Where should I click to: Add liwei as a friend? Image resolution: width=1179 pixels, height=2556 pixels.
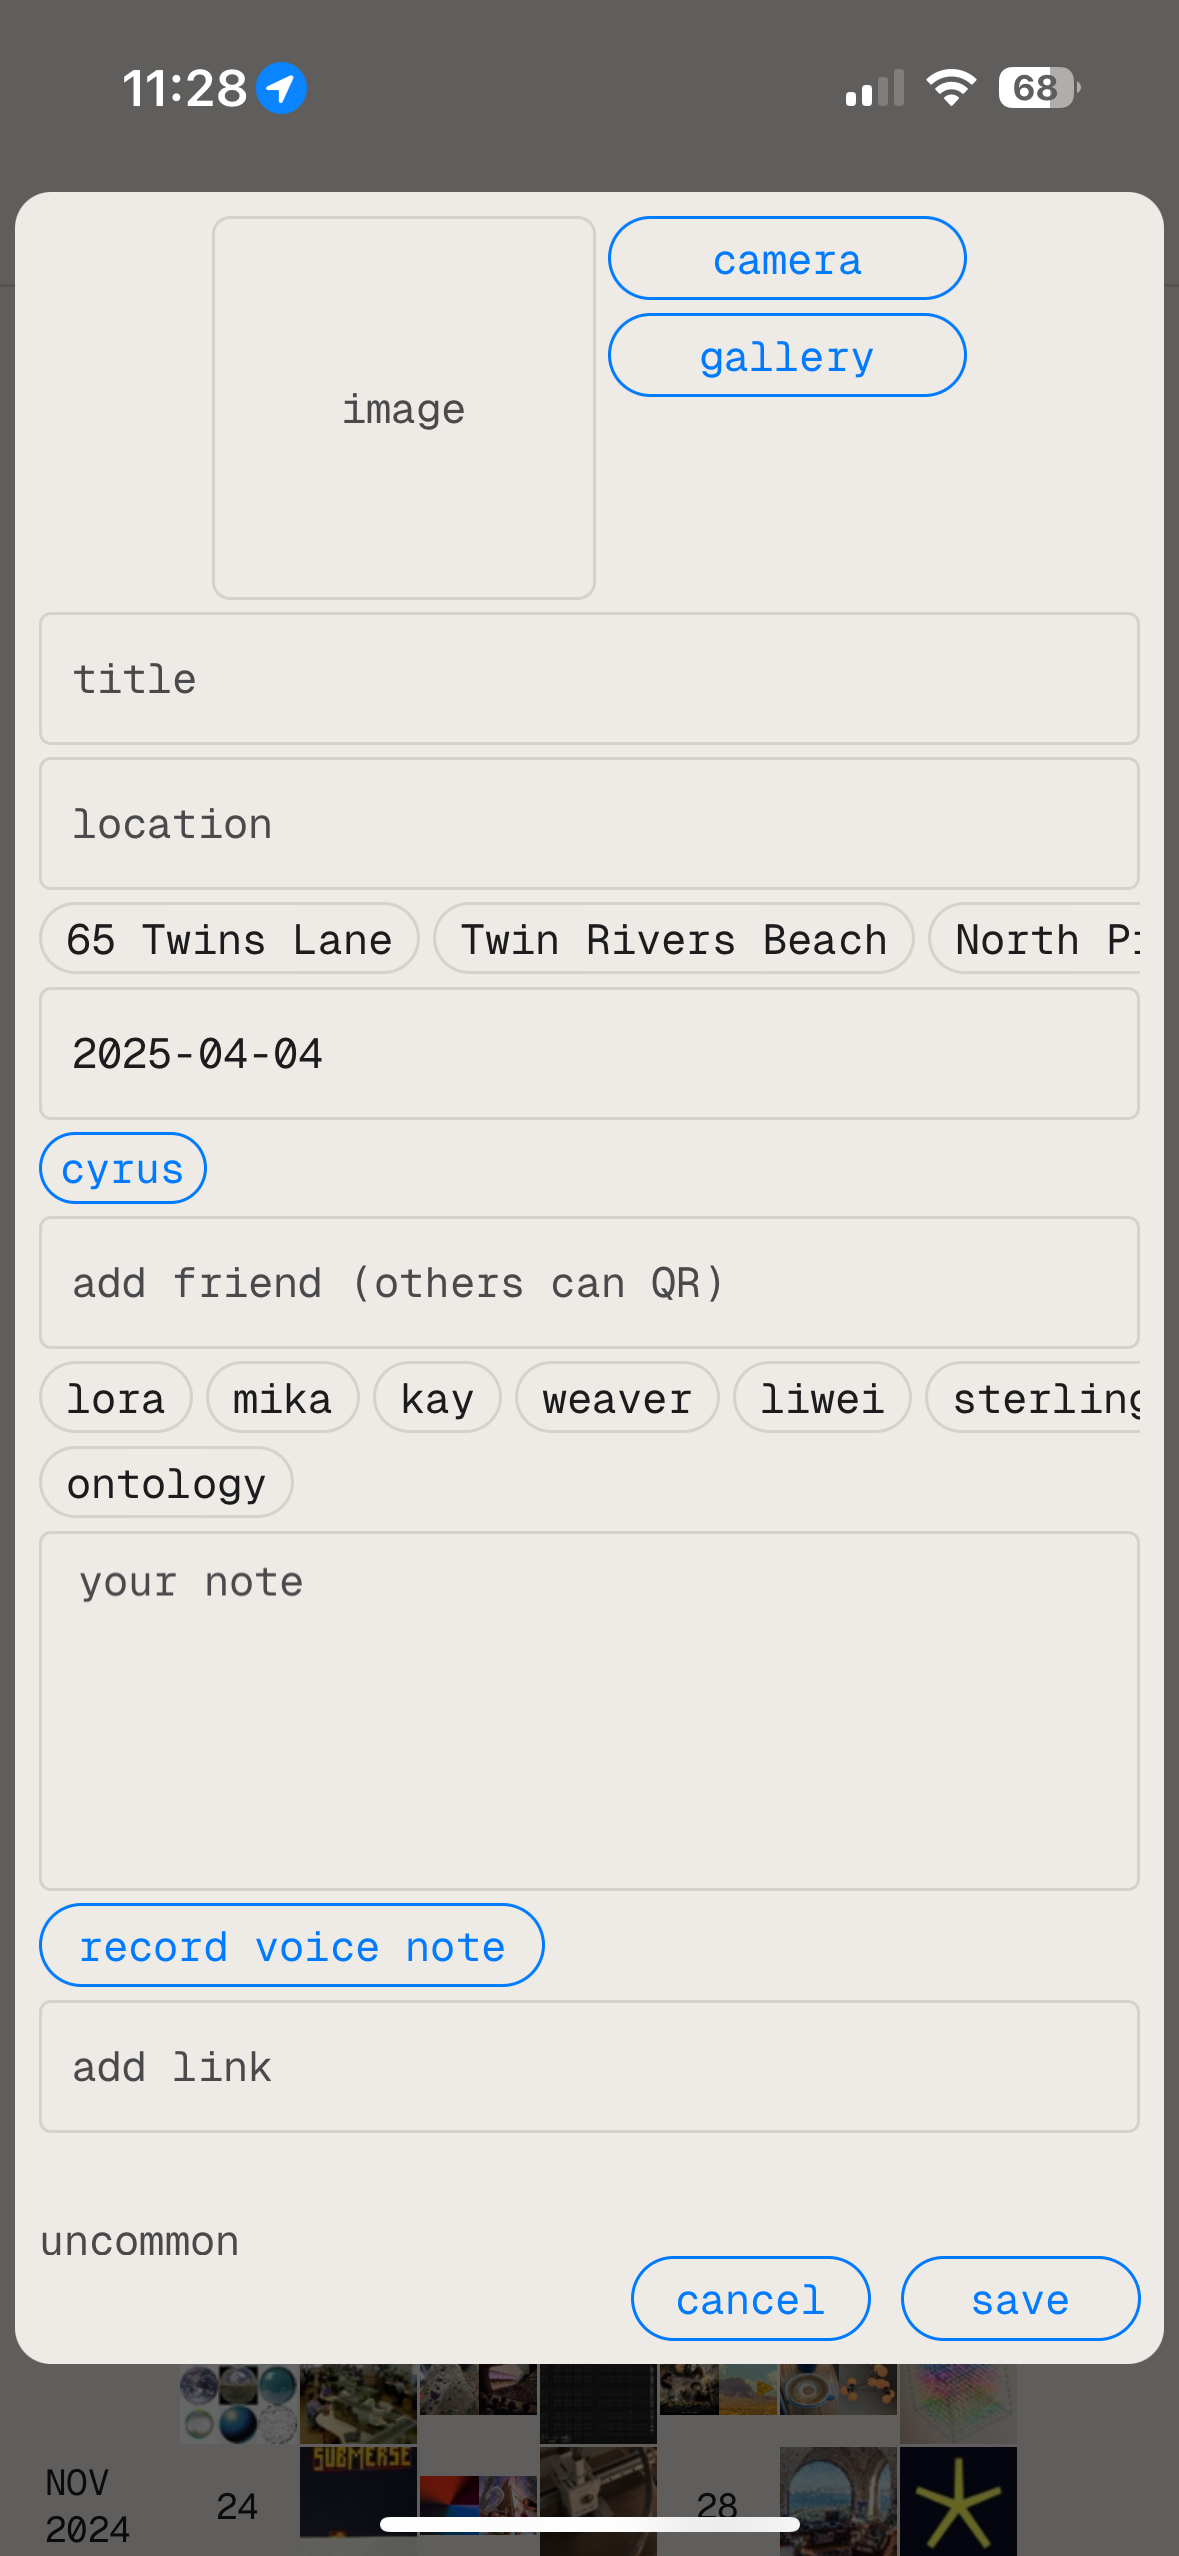822,1398
